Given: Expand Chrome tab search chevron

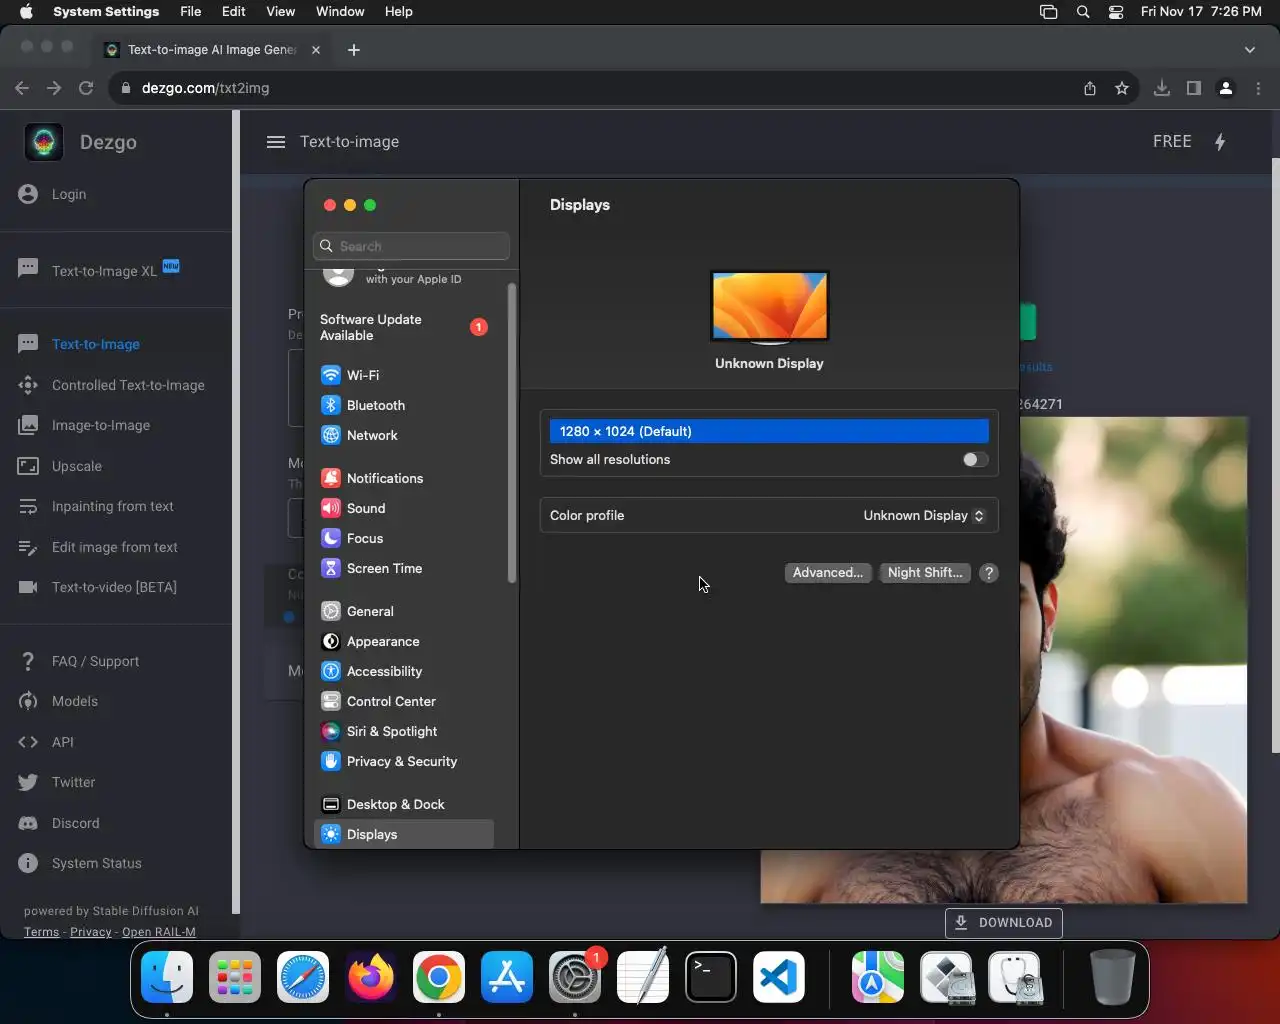Looking at the screenshot, I should tap(1250, 50).
